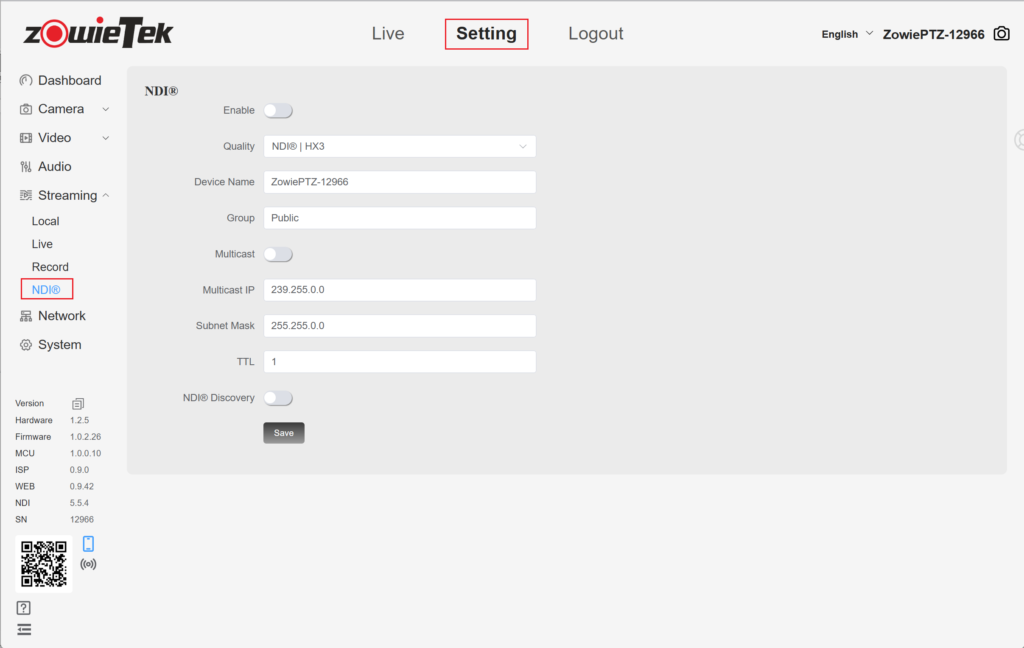Toggle the NDI Enable switch

pyautogui.click(x=278, y=111)
